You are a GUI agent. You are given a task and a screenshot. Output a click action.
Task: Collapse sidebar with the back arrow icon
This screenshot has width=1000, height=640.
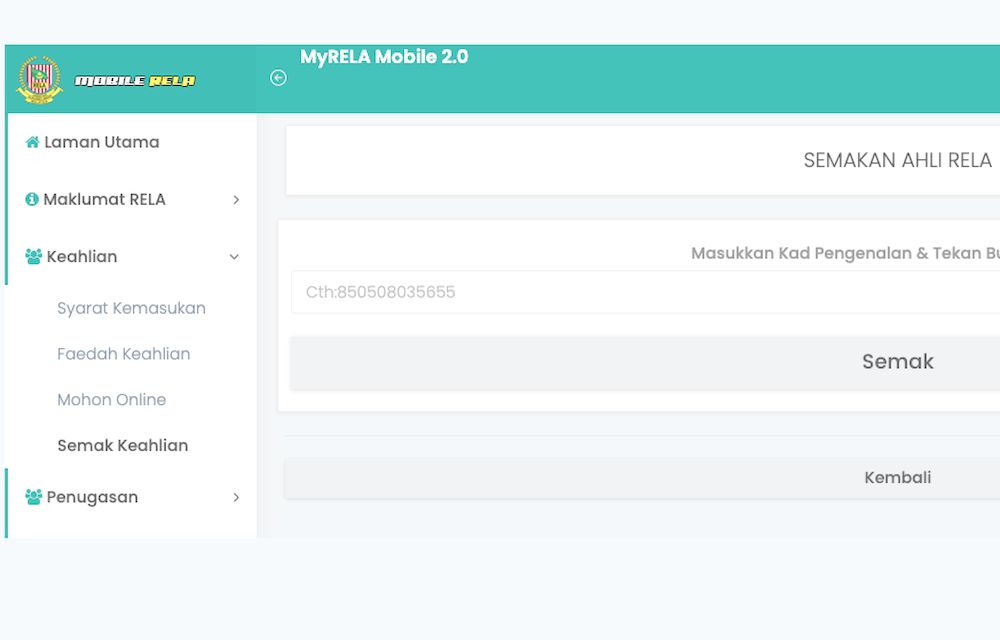(x=278, y=78)
